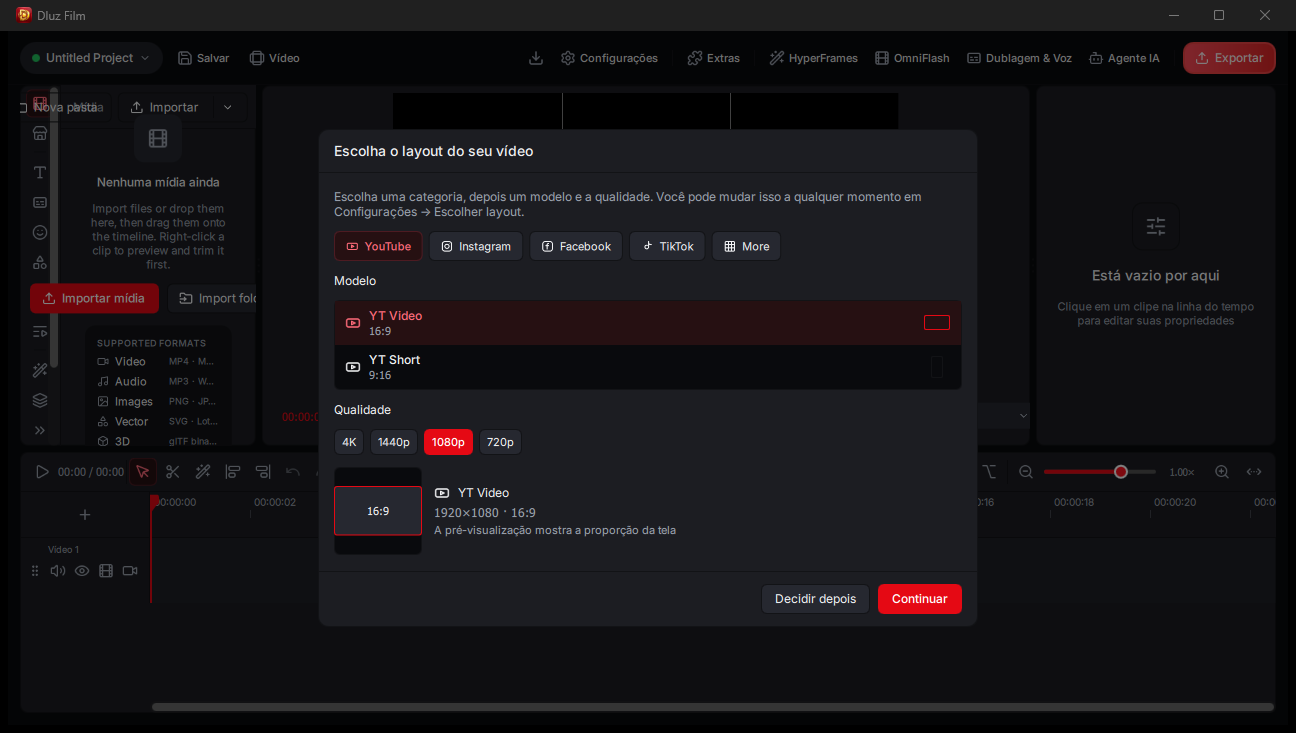Viewport: 1296px width, 733px height.
Task: Open the Text tool in left sidebar
Action: [40, 173]
